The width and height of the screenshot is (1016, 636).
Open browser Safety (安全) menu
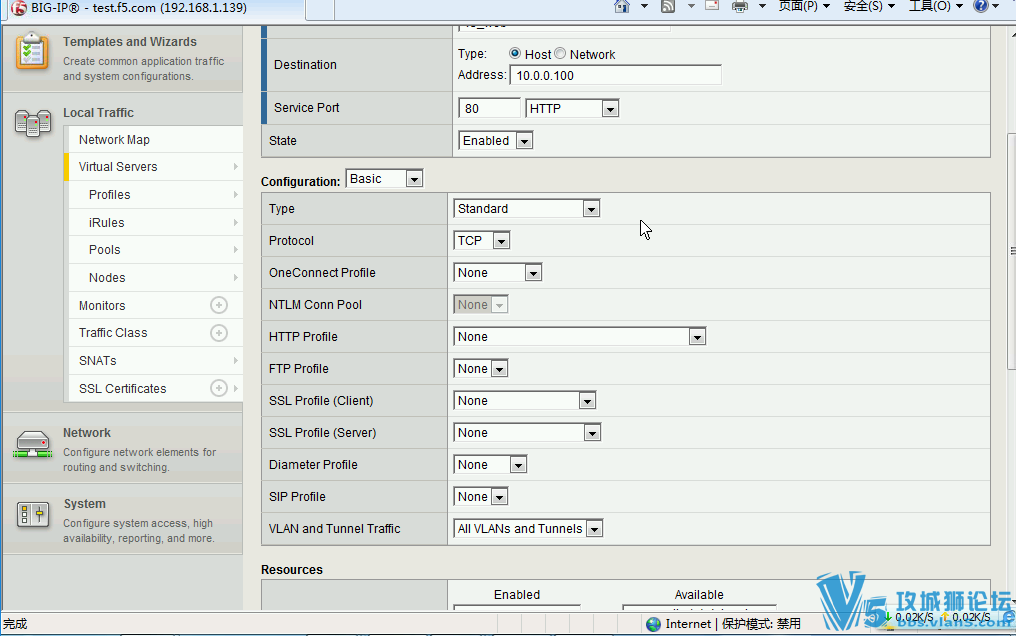869,6
